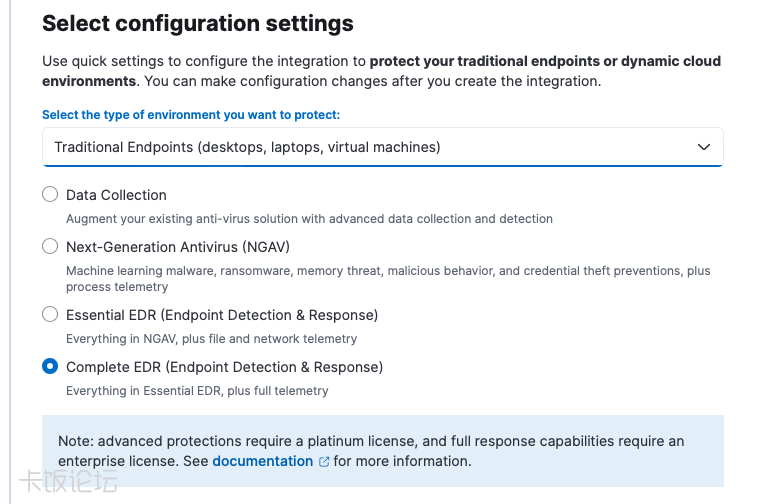Click the Data Collection description about anti-virus
The width and height of the screenshot is (757, 504).
[x=308, y=218]
